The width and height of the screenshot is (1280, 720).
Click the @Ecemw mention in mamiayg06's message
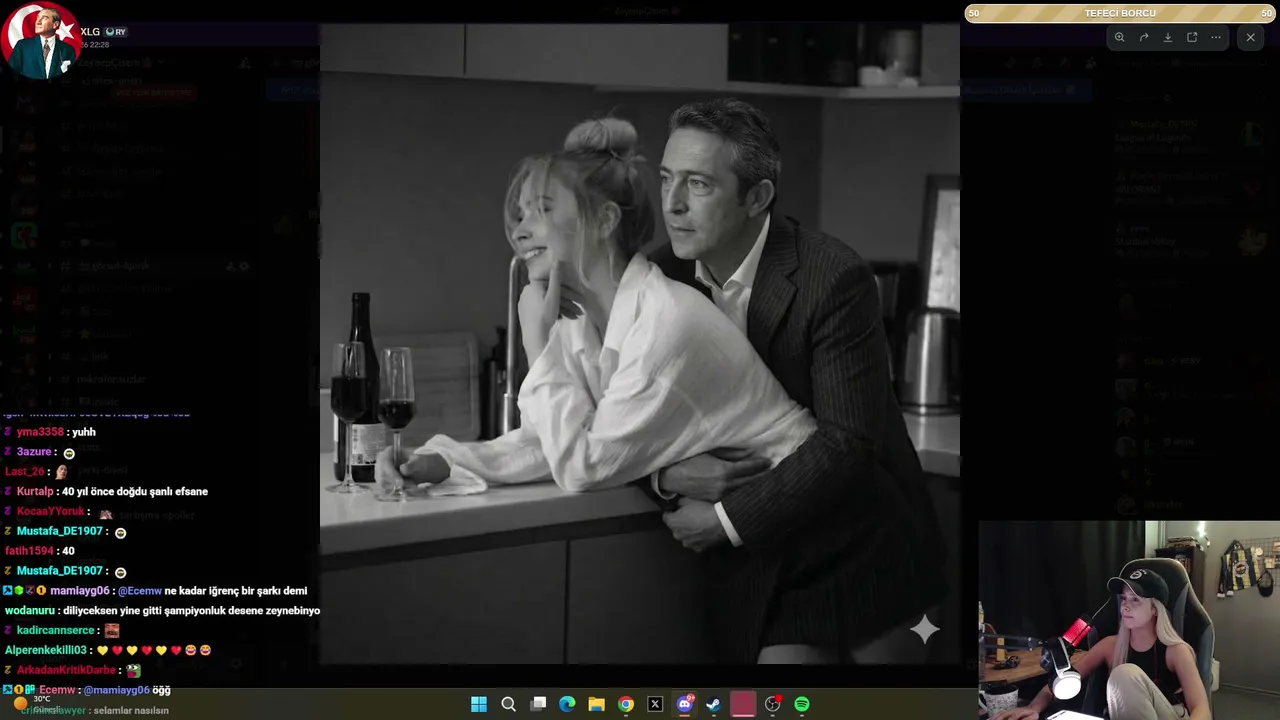pos(140,591)
